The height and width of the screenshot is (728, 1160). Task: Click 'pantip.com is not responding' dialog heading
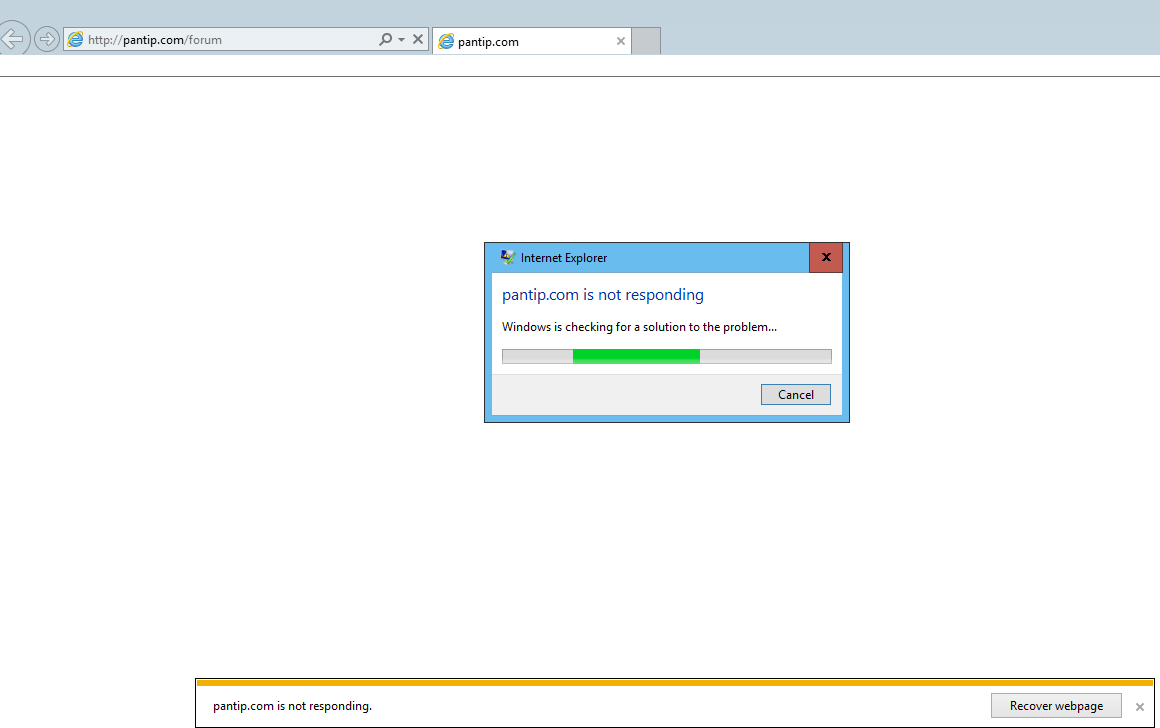pos(603,294)
